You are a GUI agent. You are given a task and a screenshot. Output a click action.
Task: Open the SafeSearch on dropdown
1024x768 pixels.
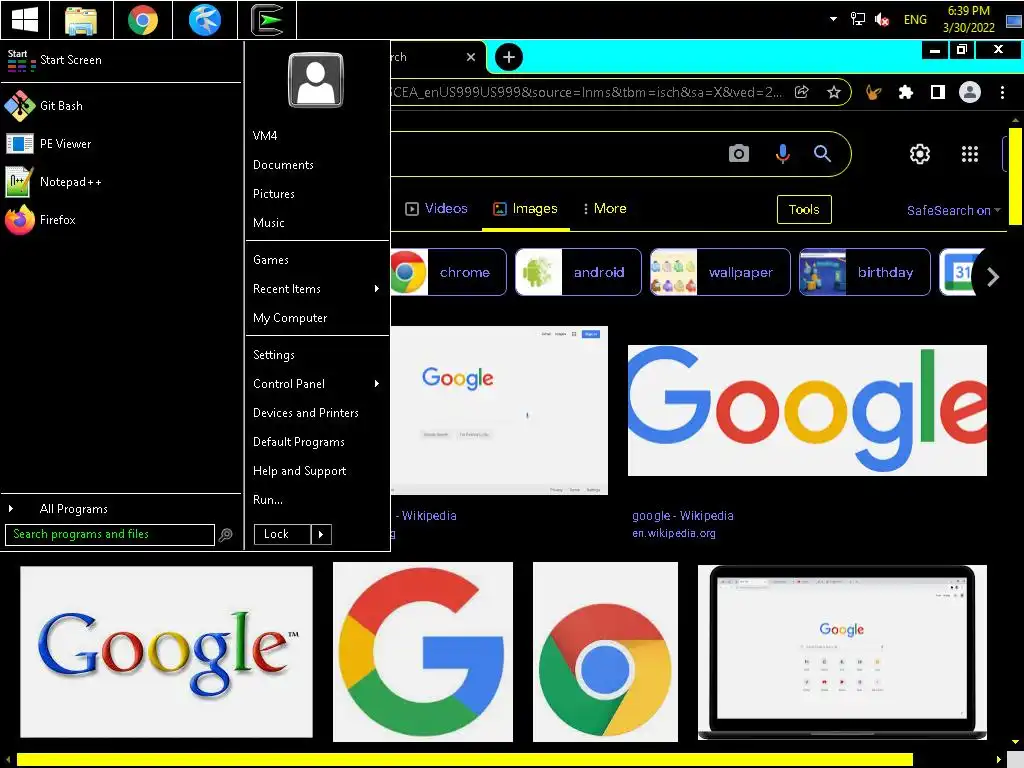[x=953, y=210]
